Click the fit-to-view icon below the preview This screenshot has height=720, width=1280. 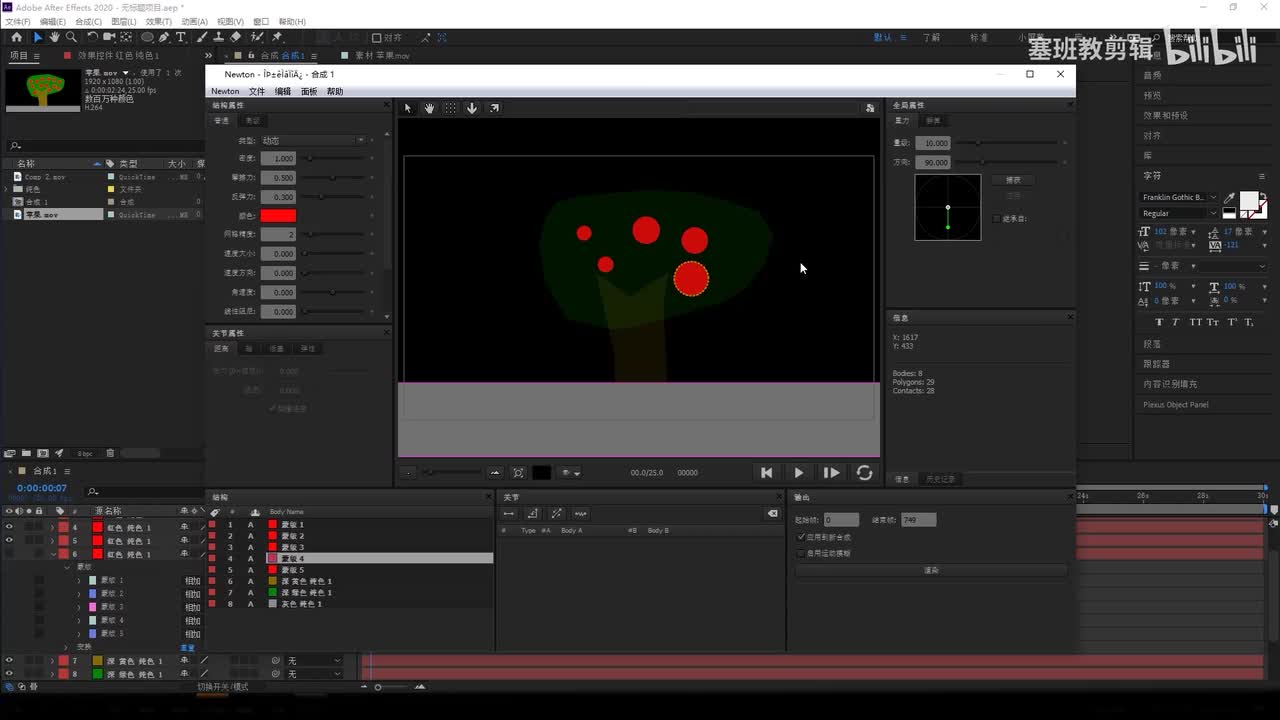click(x=518, y=473)
